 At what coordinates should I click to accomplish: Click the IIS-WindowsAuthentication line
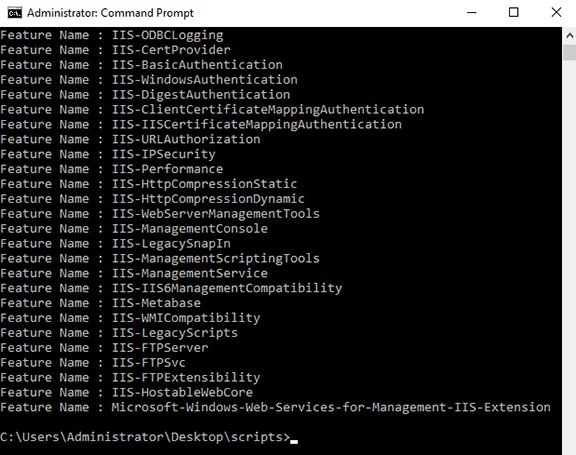point(149,80)
